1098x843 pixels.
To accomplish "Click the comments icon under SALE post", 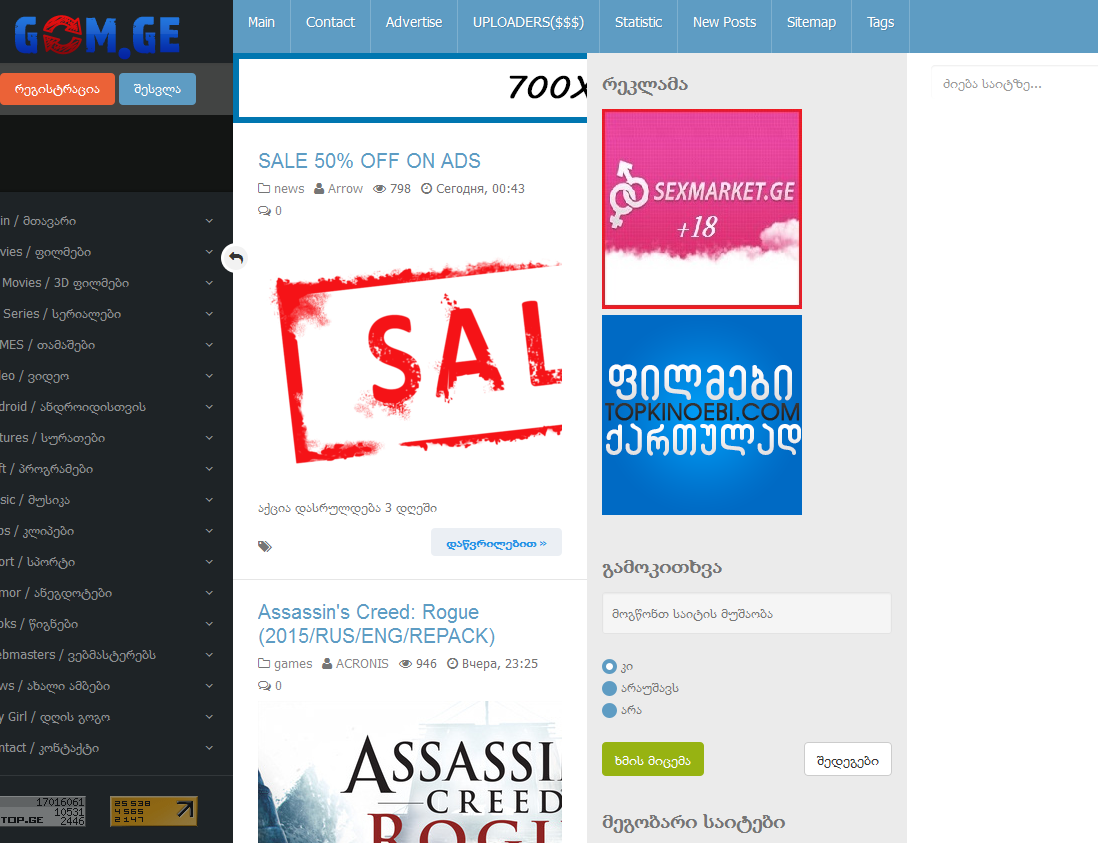I will pyautogui.click(x=265, y=211).
